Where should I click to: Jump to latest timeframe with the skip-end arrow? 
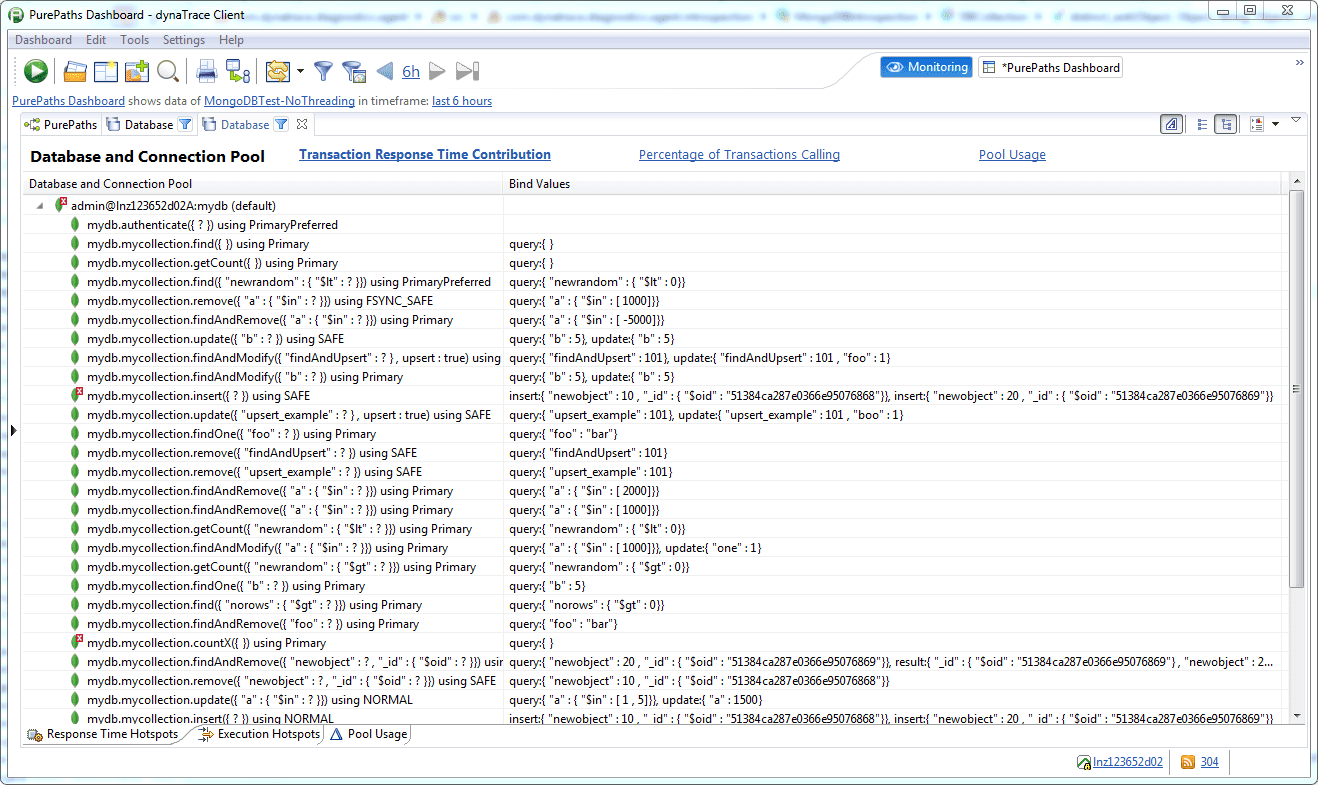pyautogui.click(x=467, y=71)
